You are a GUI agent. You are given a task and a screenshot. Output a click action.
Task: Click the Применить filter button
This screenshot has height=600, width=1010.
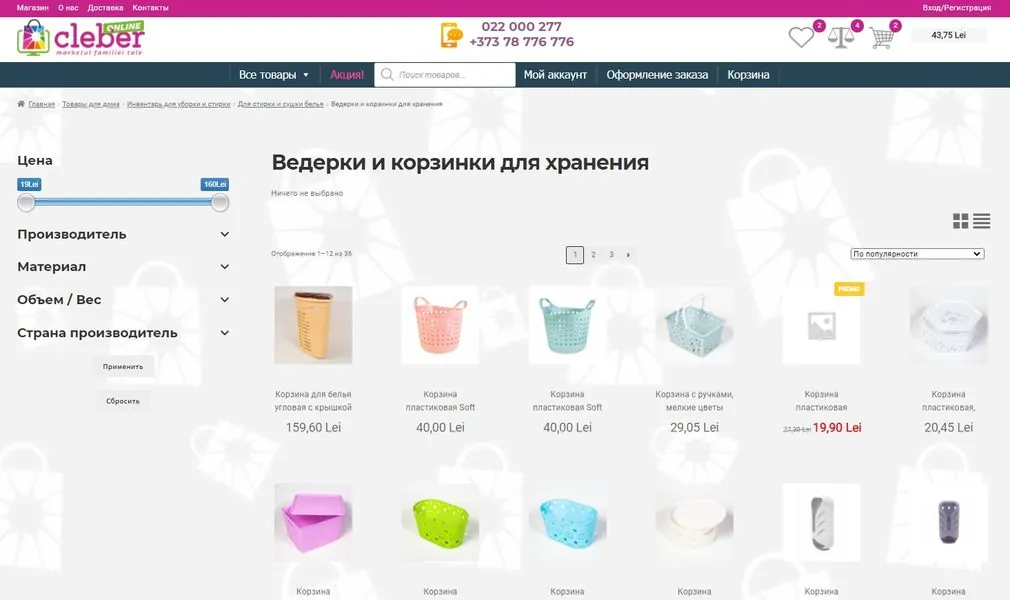123,367
